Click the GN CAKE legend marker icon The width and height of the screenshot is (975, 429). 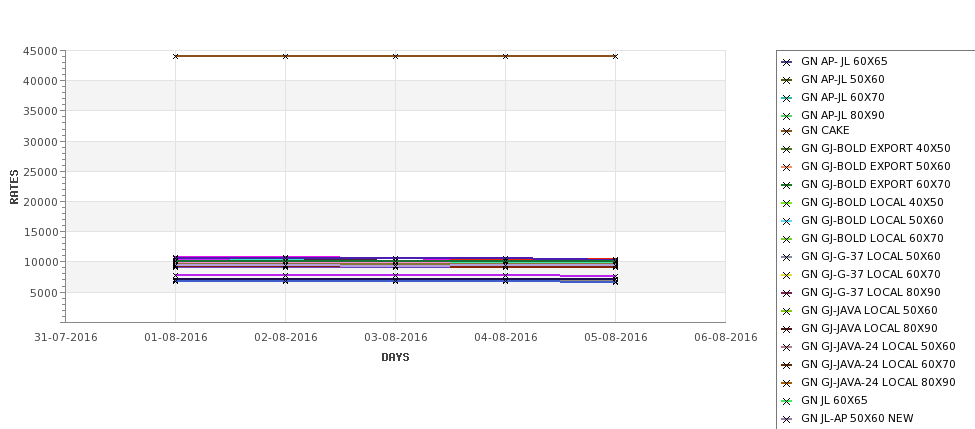787,131
